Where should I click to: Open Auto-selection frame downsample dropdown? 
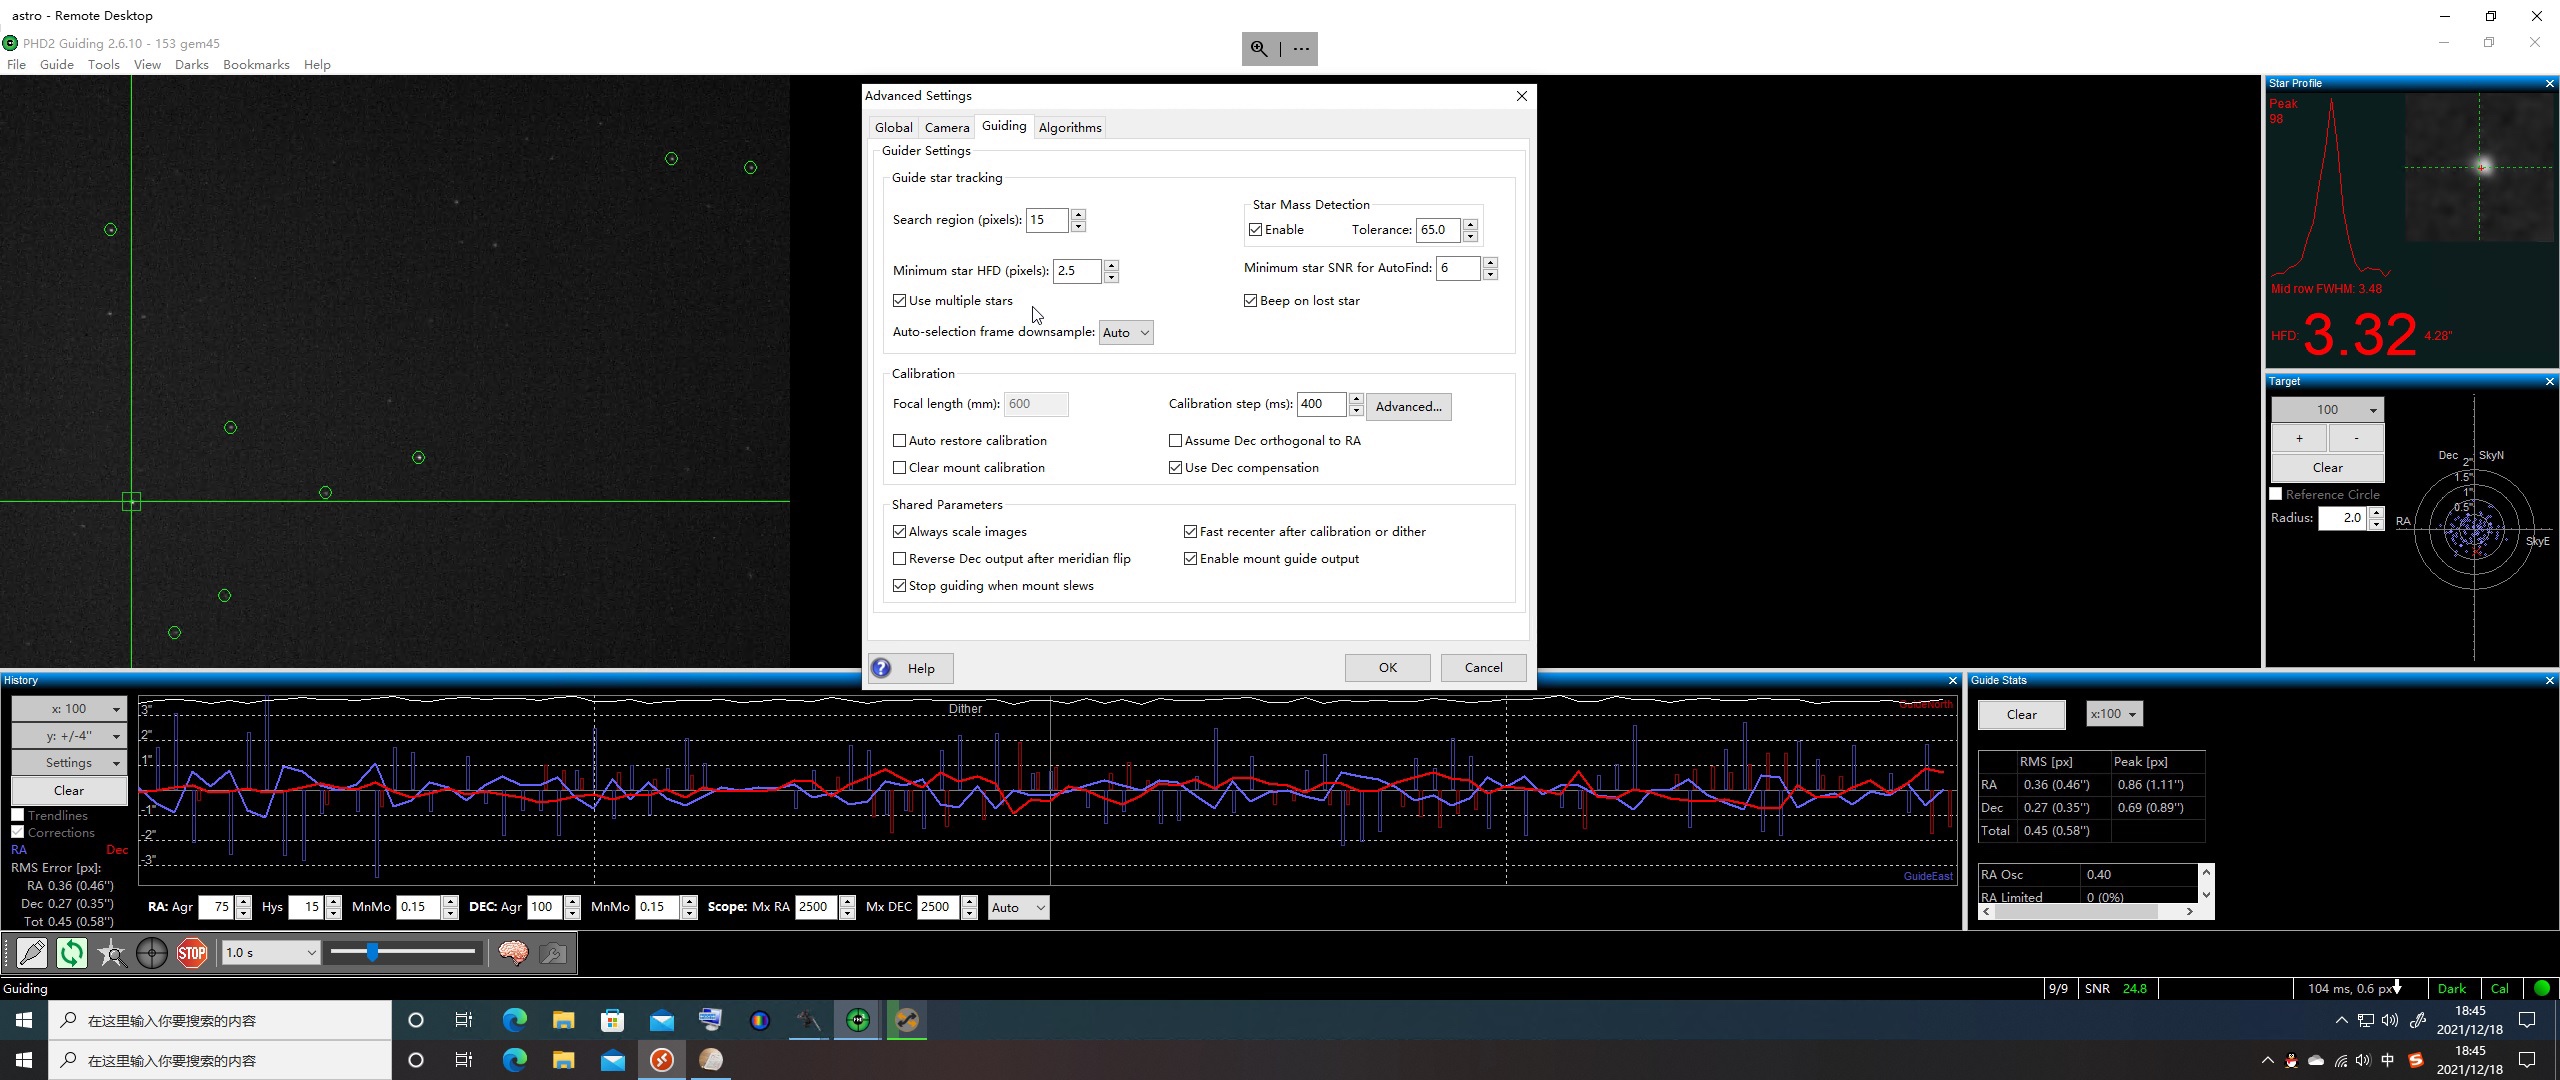tap(1126, 333)
